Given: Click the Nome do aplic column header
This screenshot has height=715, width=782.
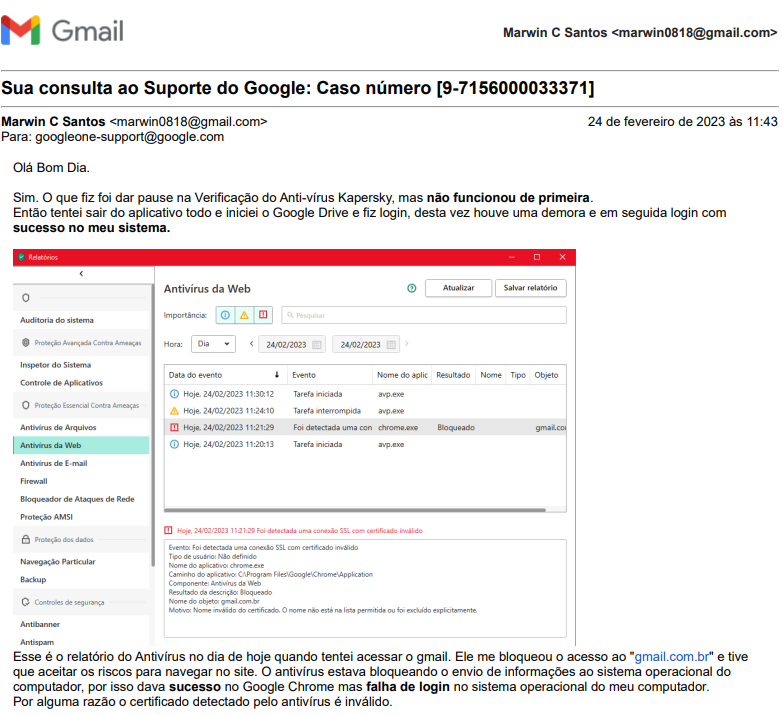Looking at the screenshot, I should tap(402, 375).
